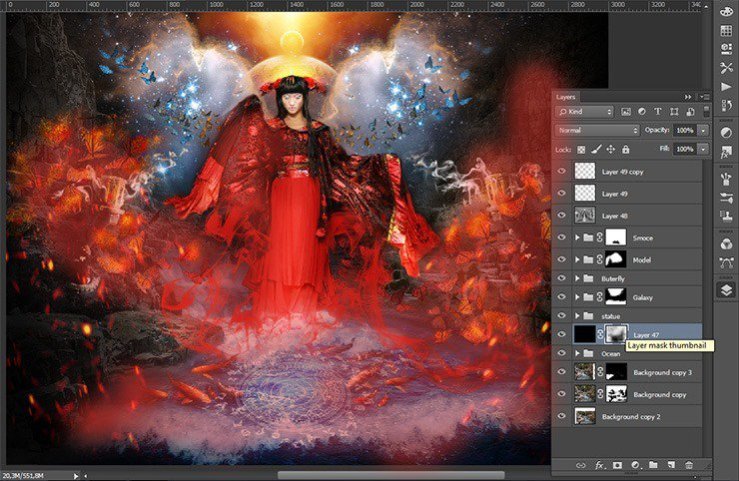Select Layer 47 mask thumbnail
Viewport: 739px width, 481px height.
click(616, 334)
